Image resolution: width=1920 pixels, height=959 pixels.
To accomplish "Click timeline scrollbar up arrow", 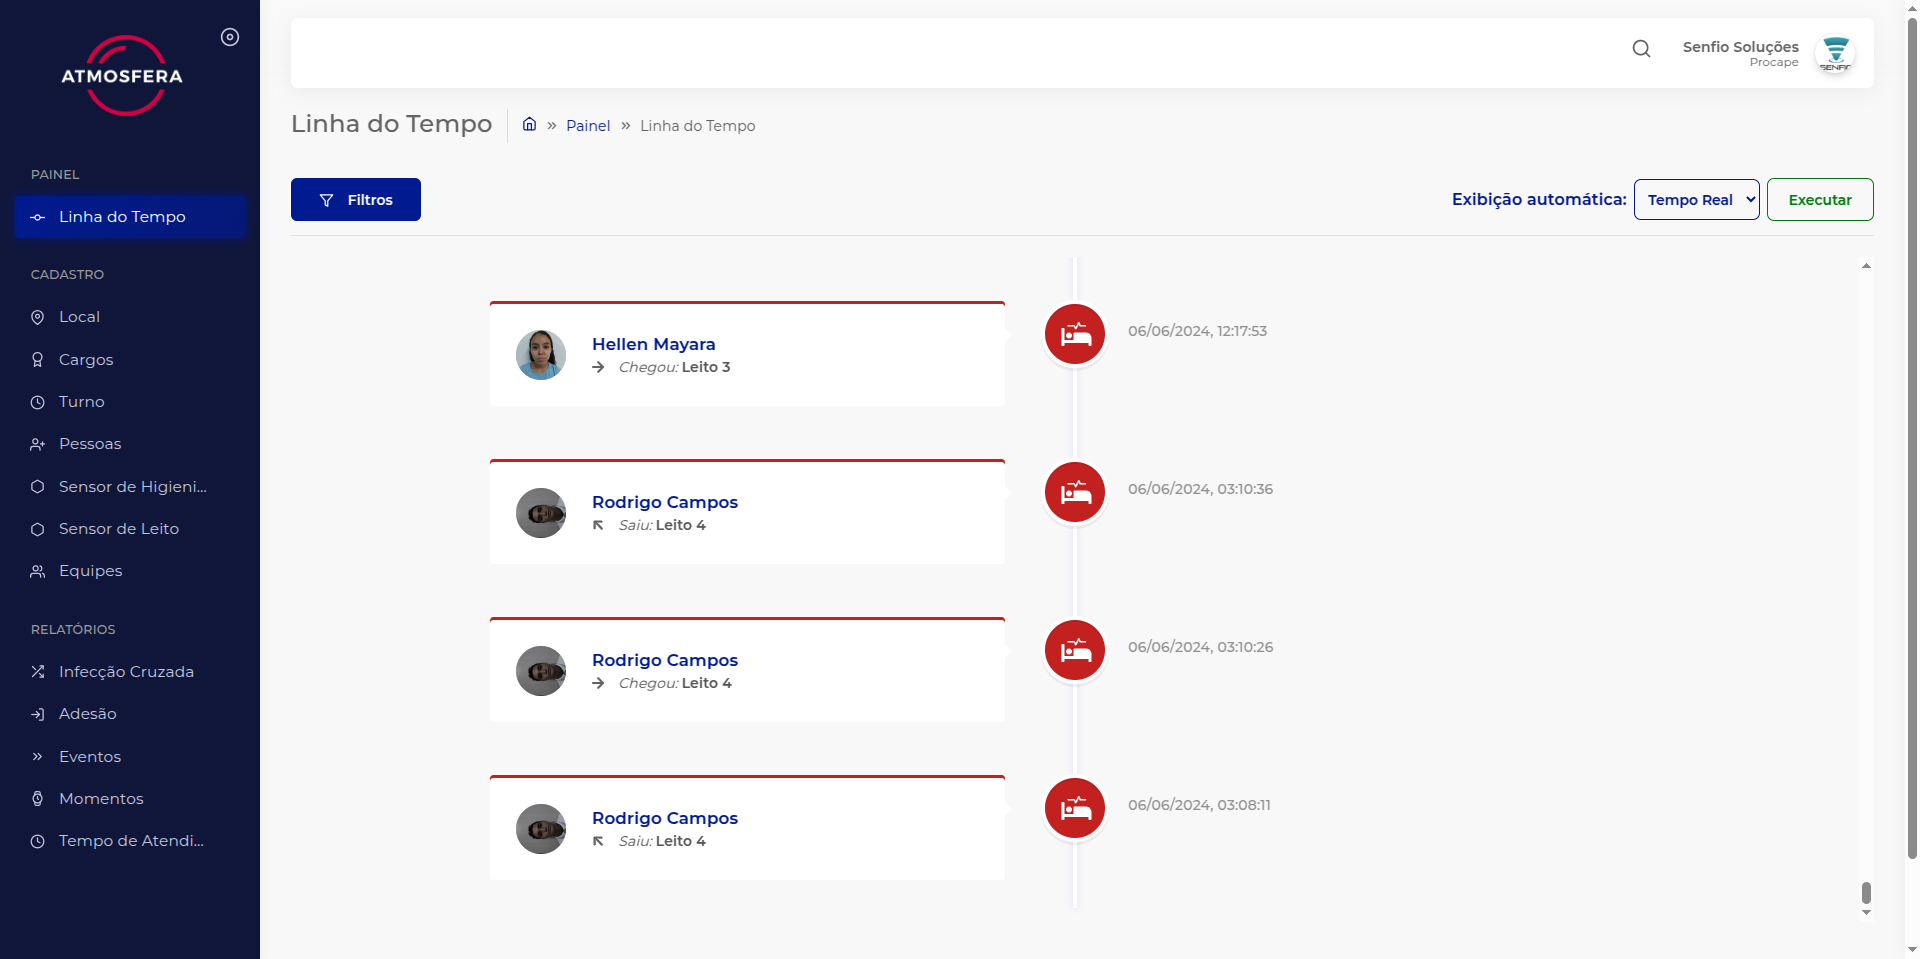I will (x=1866, y=266).
